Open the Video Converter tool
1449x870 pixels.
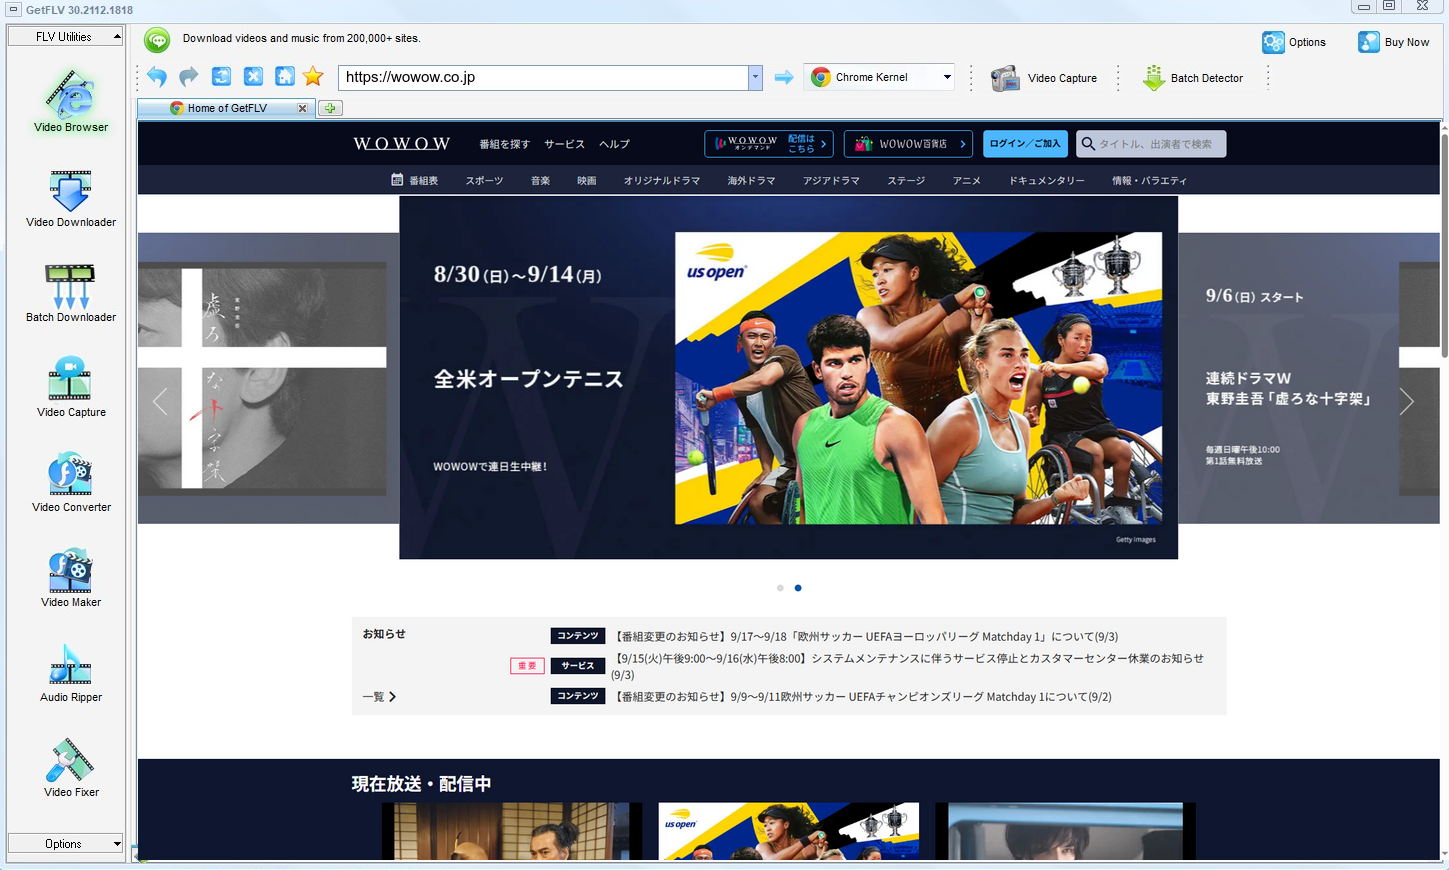tap(71, 483)
